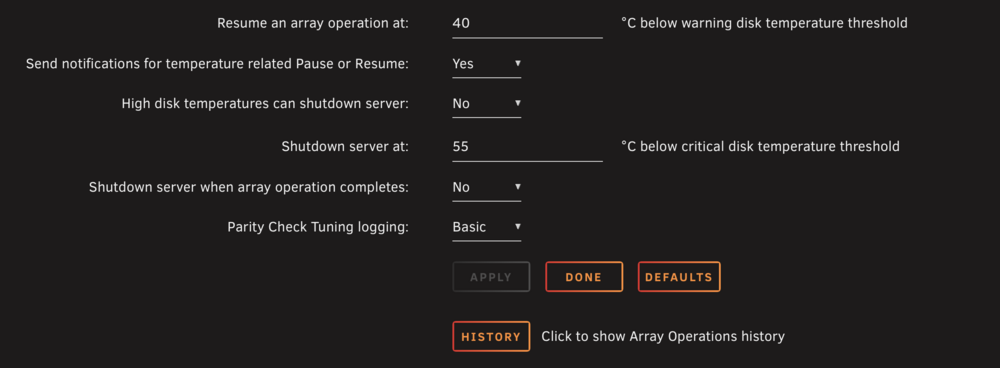Click the small arrow beside Basic

coord(517,226)
